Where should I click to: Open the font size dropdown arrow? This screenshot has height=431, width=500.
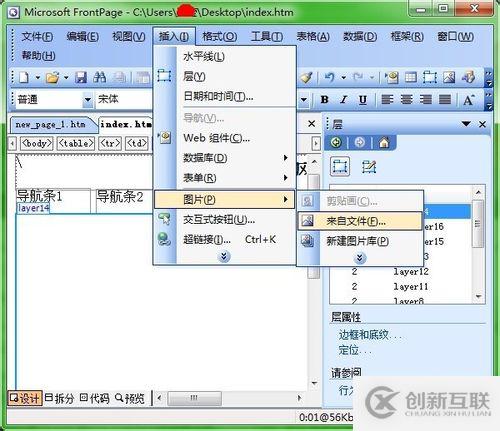click(x=303, y=99)
